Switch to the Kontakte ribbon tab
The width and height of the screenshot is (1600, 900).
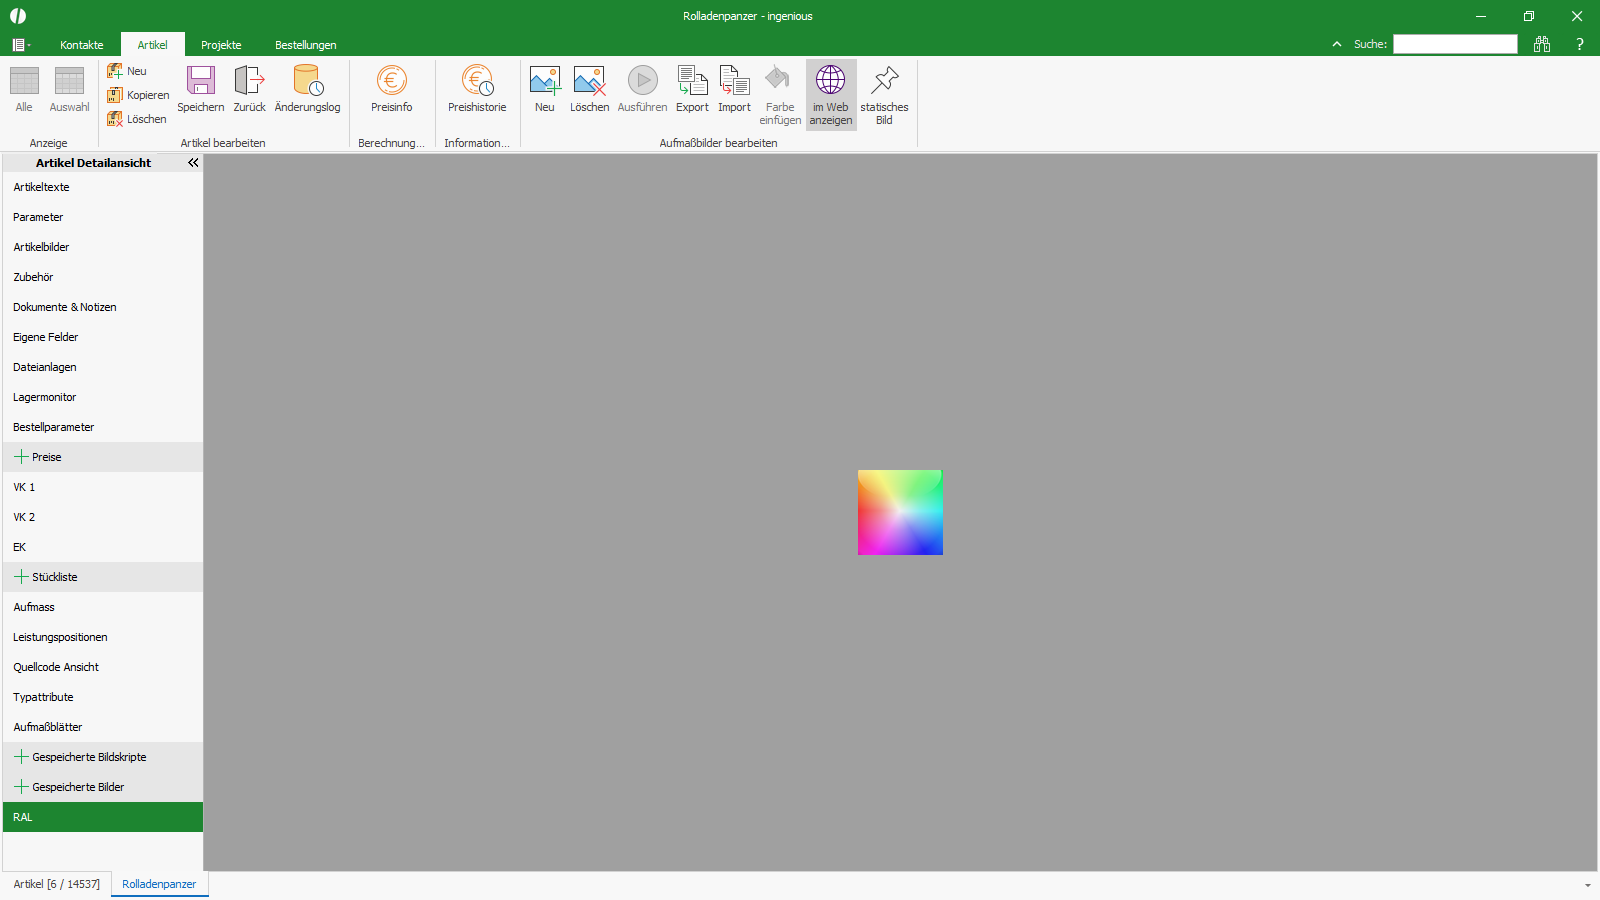(x=82, y=45)
